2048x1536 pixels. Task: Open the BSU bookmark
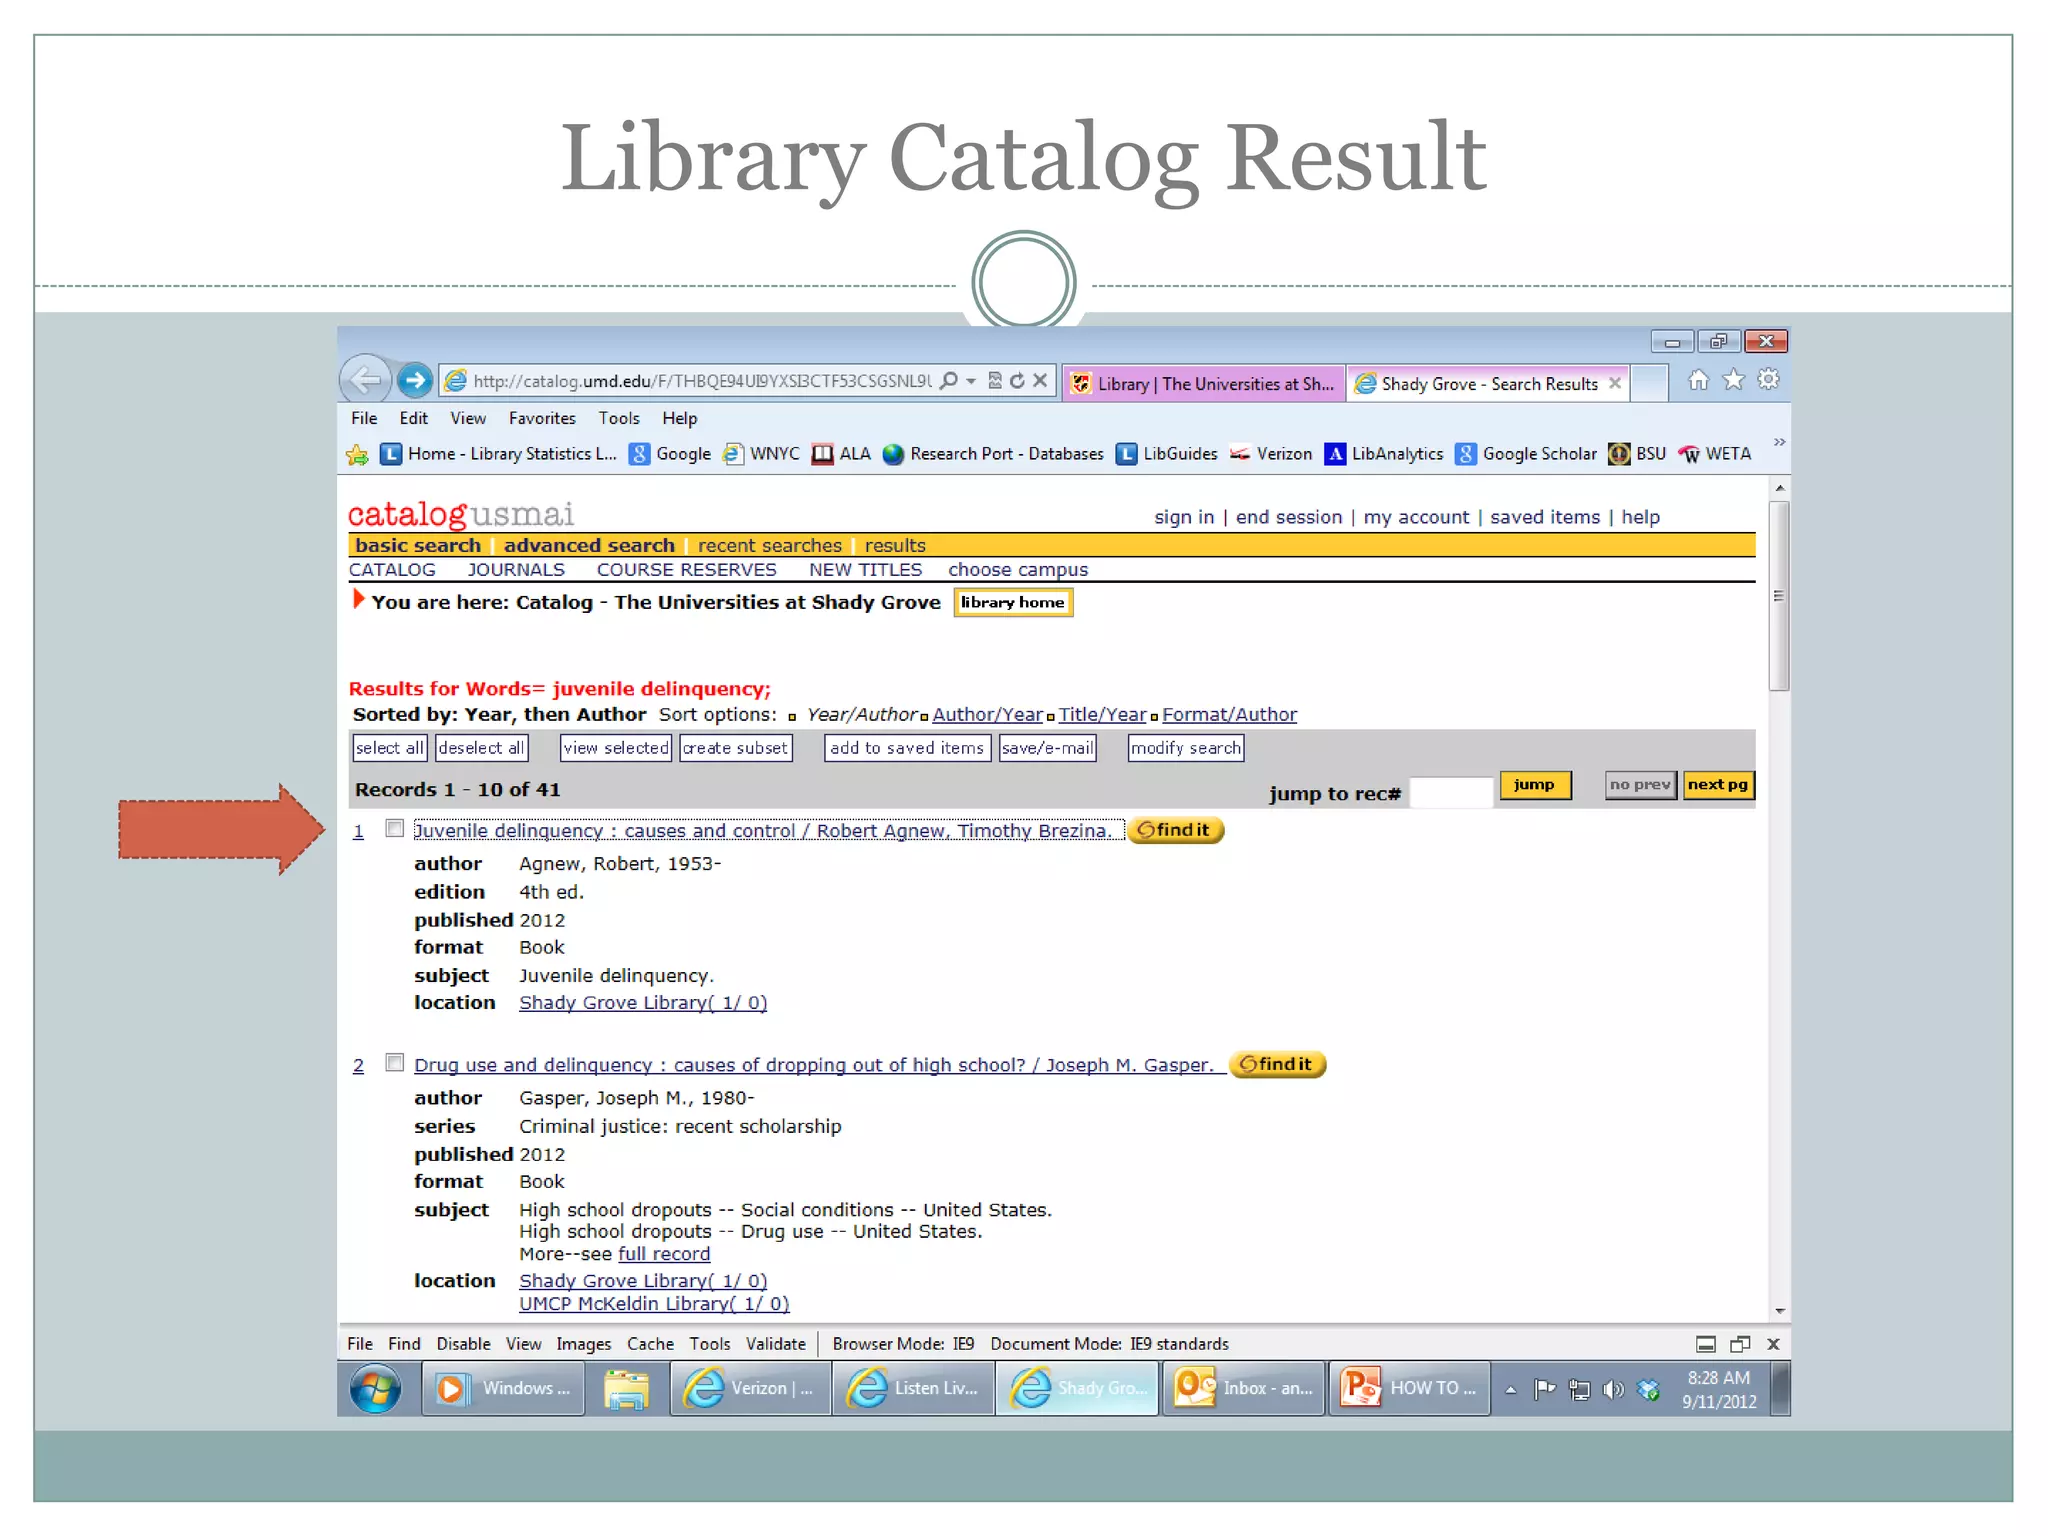click(x=1637, y=454)
